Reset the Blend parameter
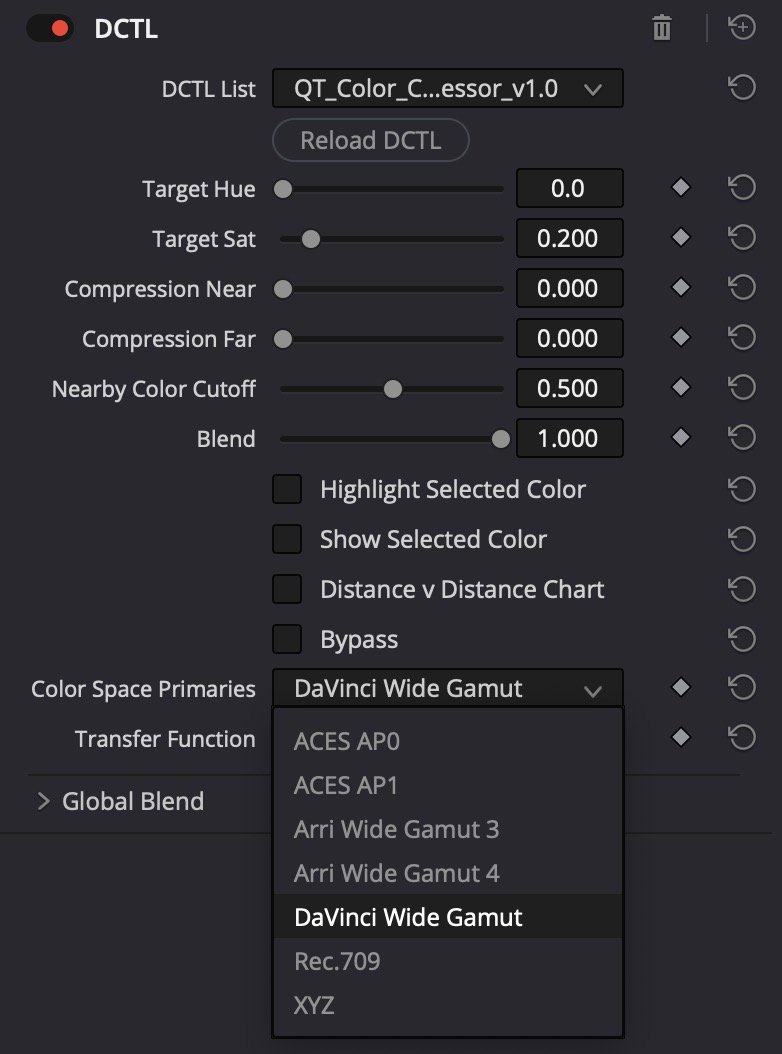 click(x=741, y=438)
